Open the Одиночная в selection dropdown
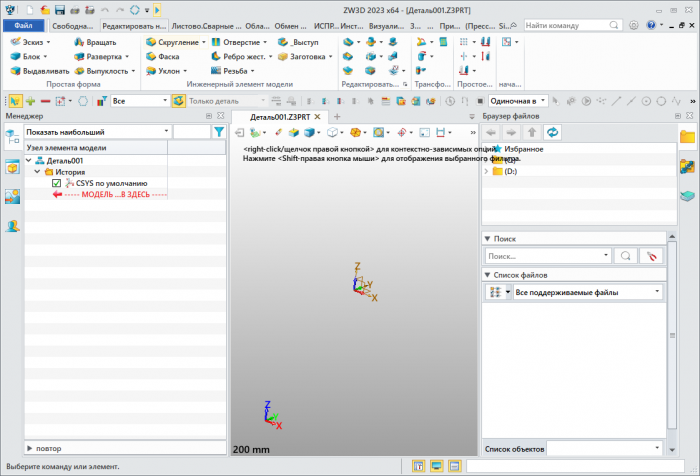The height and width of the screenshot is (476, 700). (541, 101)
